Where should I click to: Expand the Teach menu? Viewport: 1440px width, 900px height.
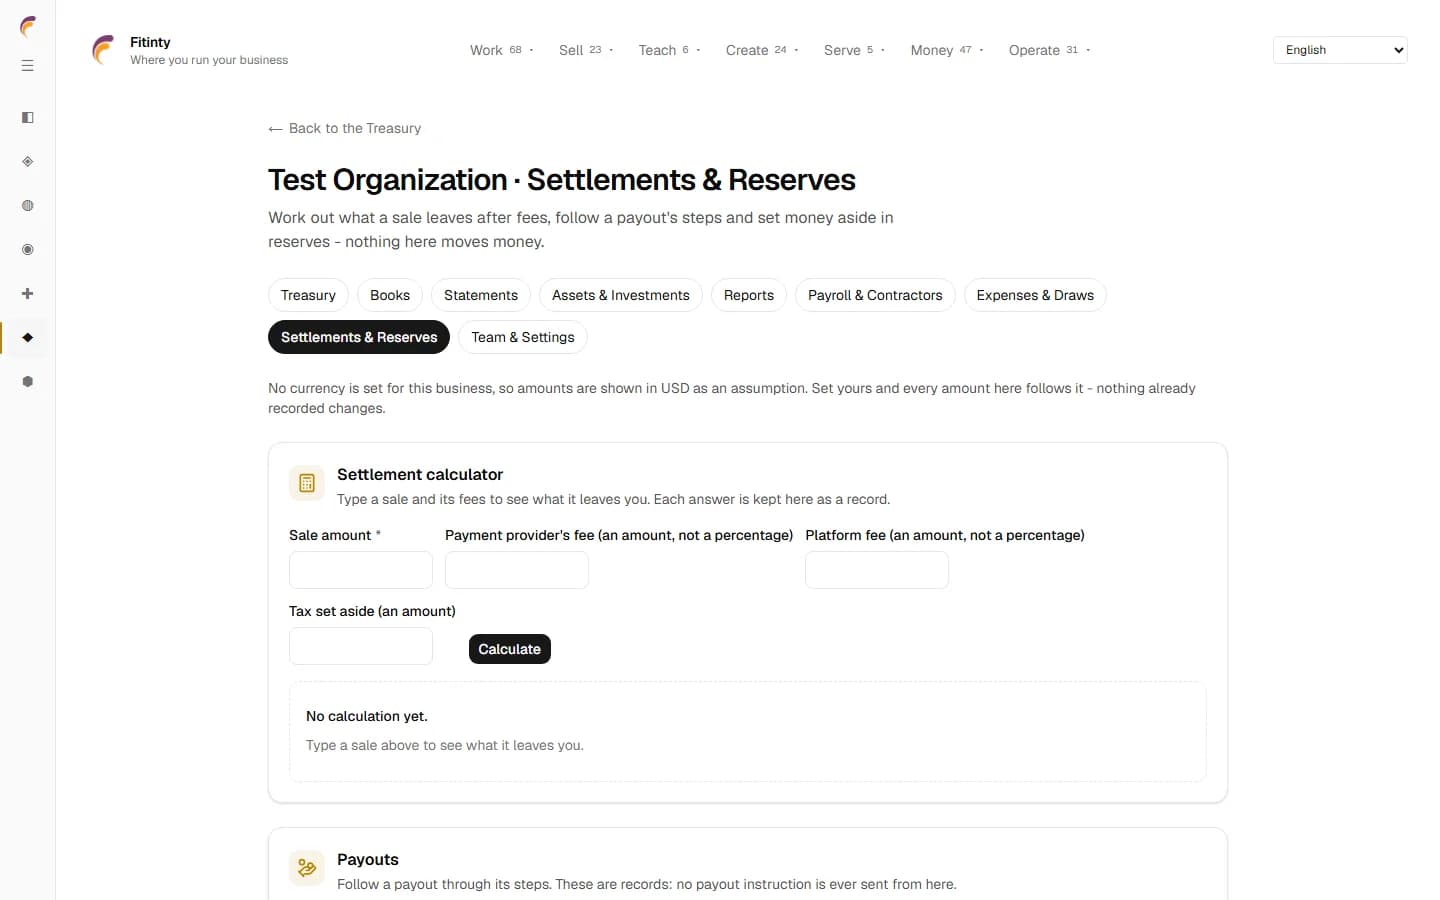669,50
